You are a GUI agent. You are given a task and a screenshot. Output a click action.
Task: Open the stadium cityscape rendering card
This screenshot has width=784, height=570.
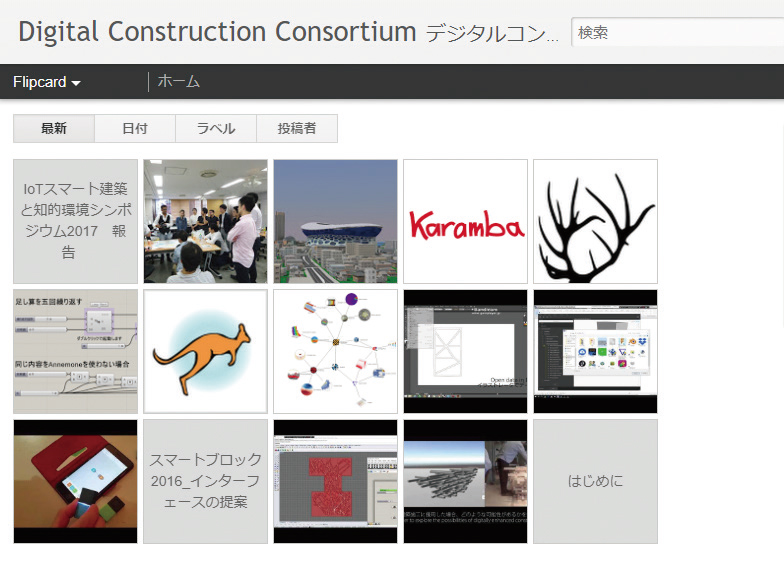tap(336, 222)
